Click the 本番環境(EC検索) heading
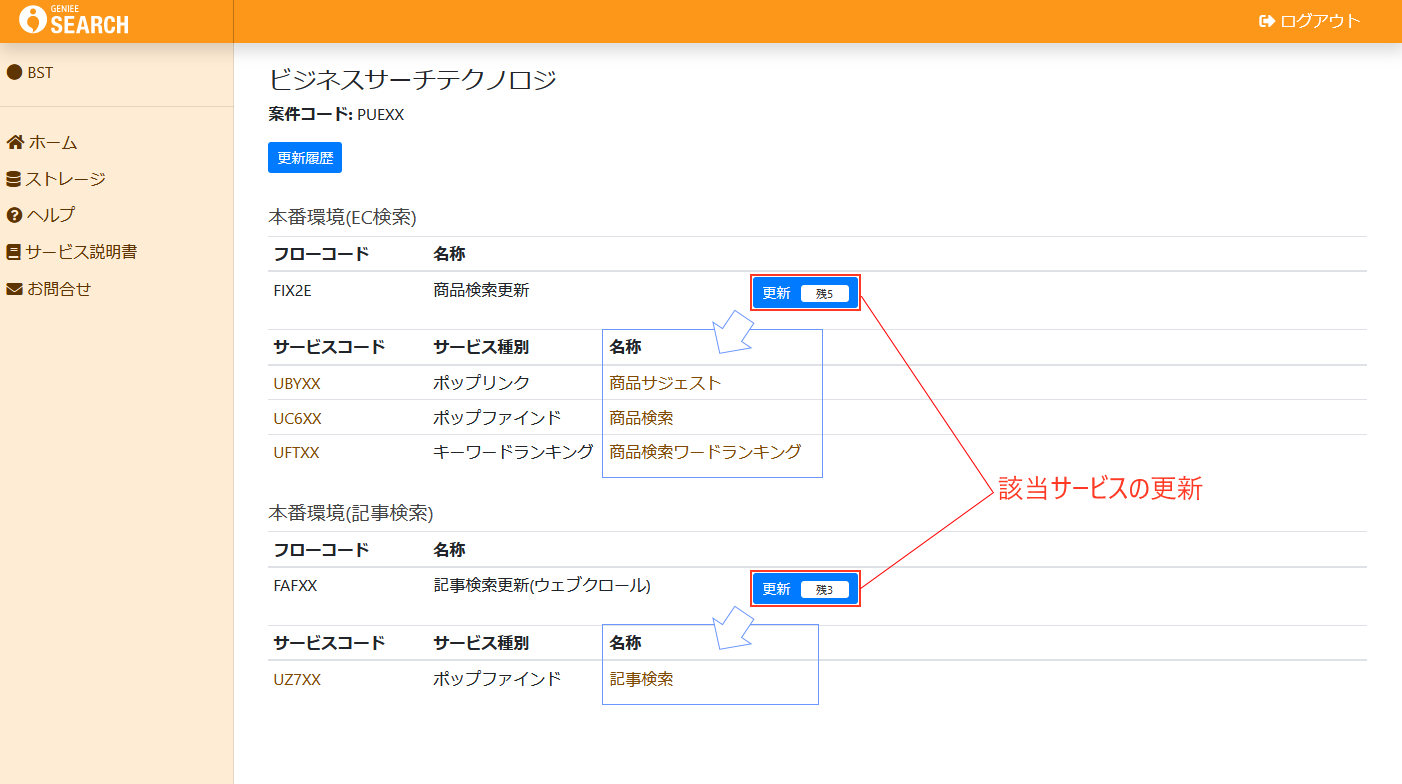Screen dimensions: 1402x784 [342, 216]
